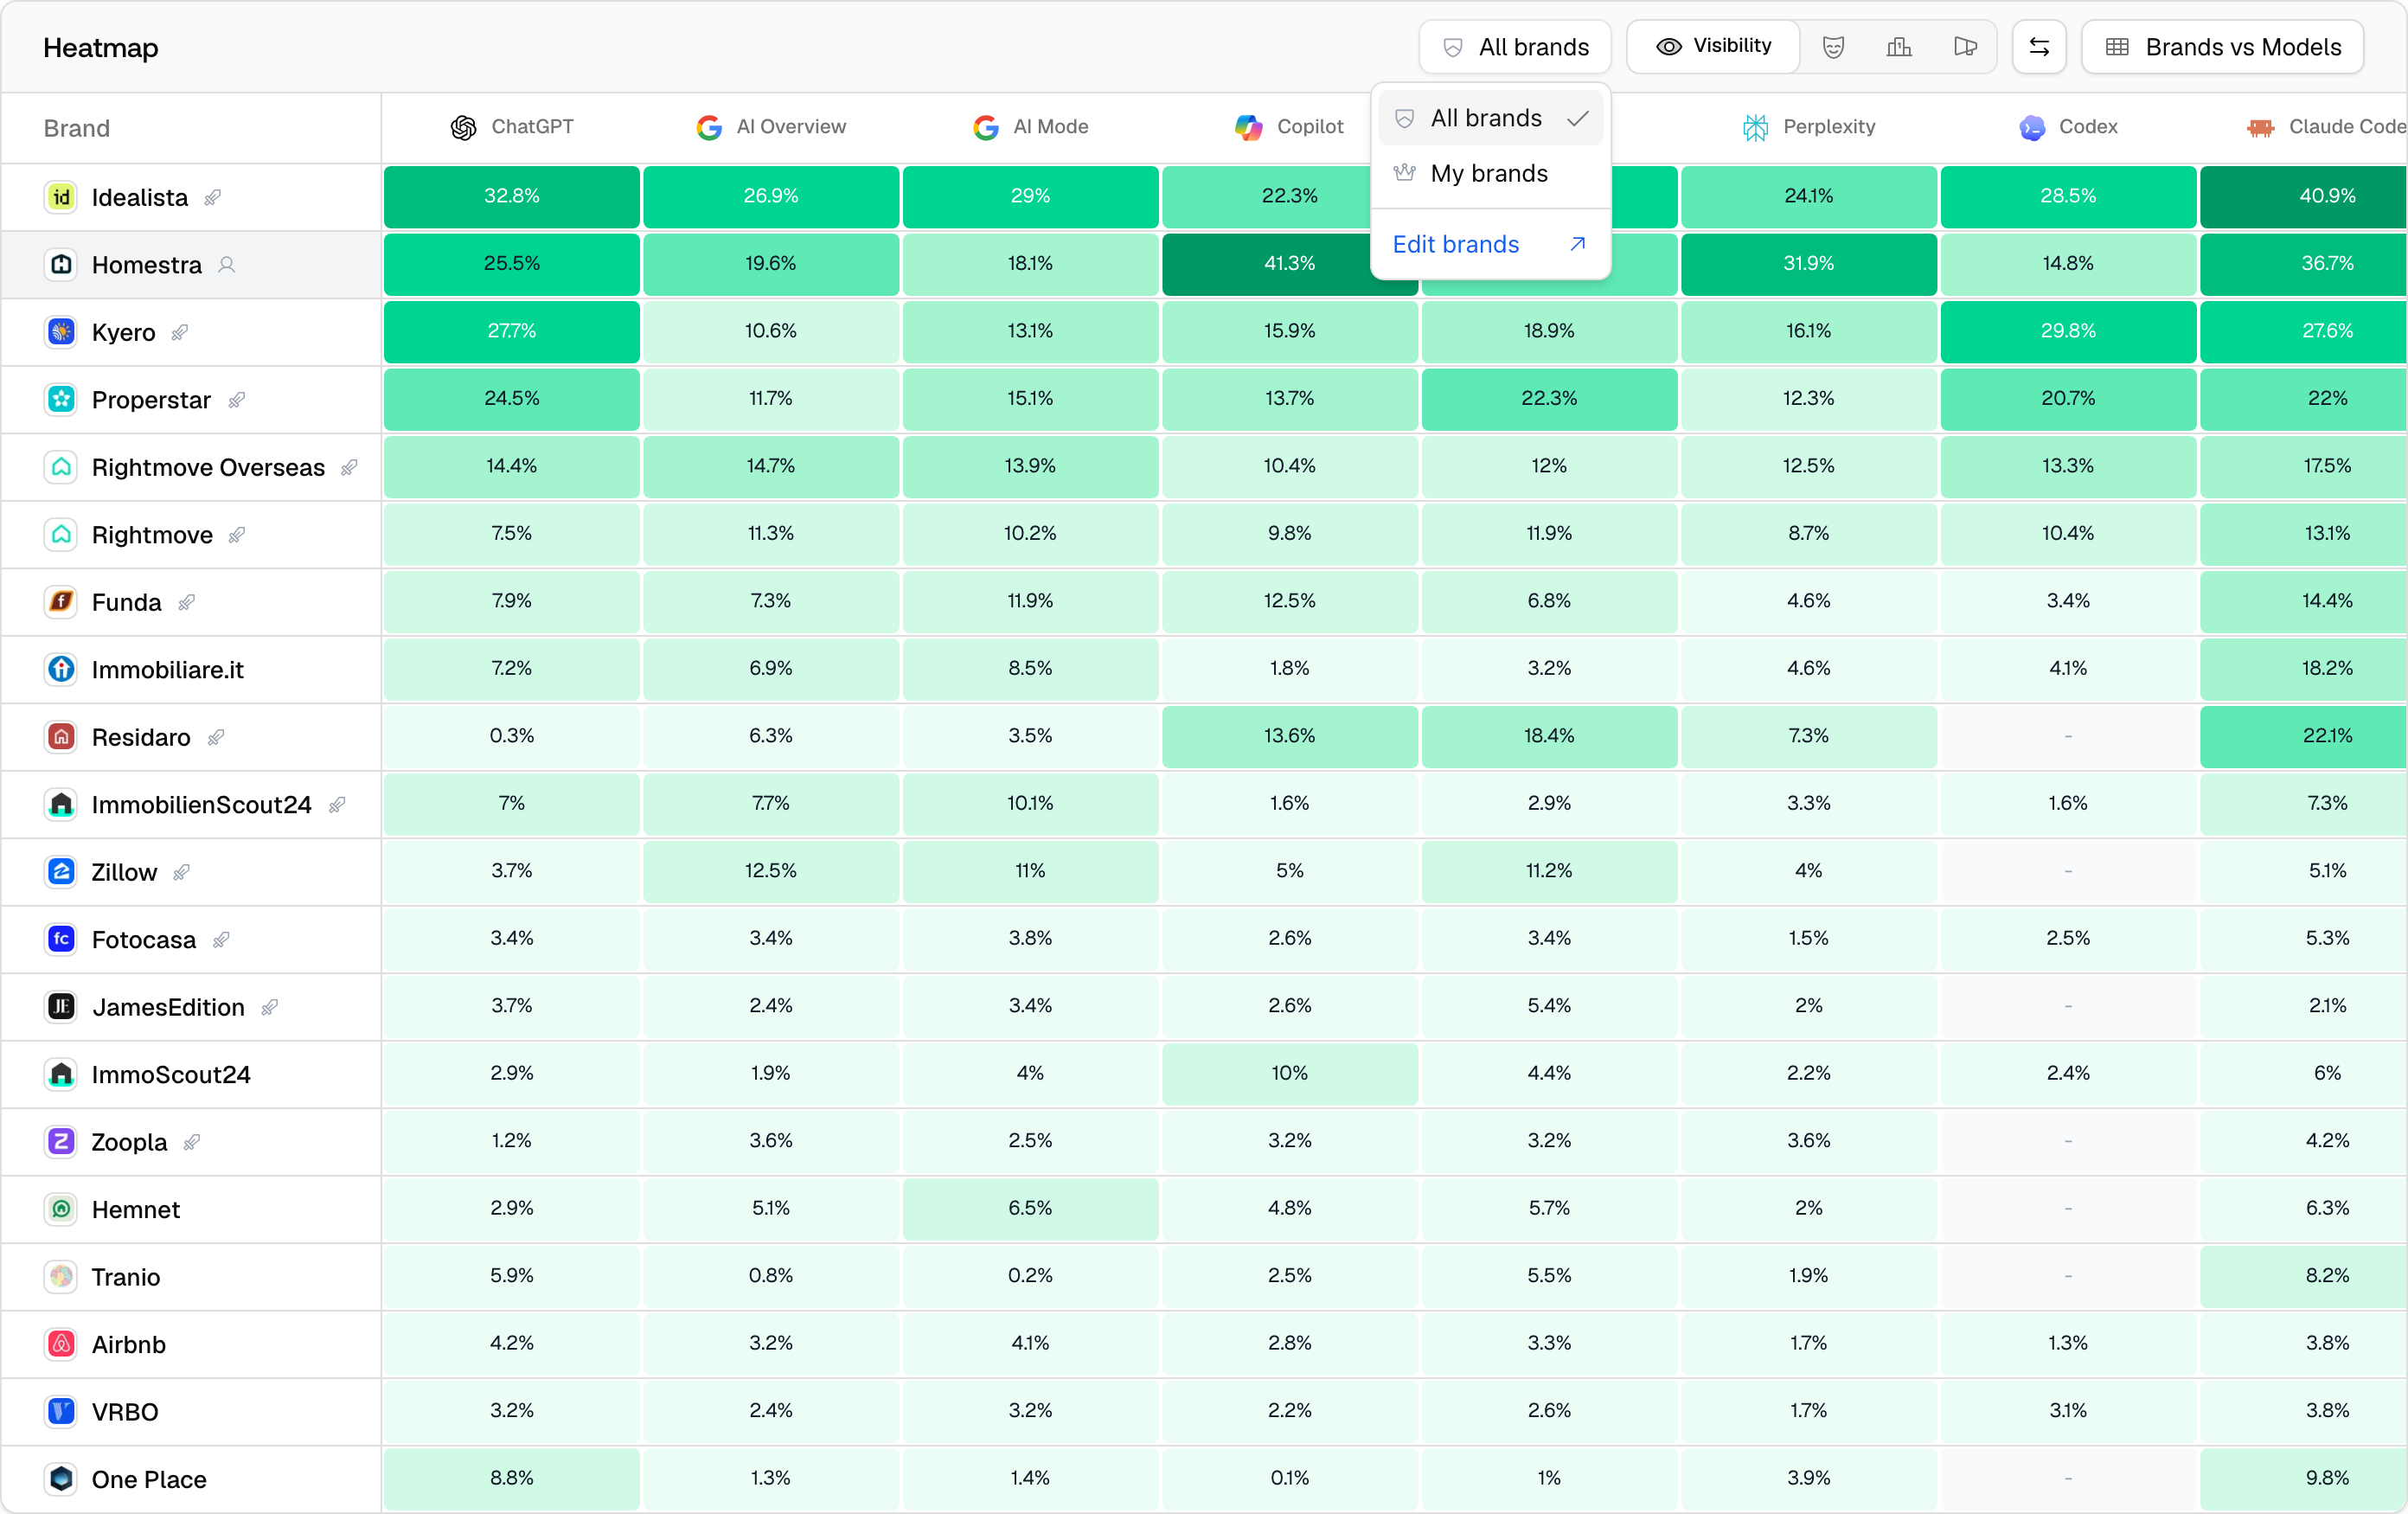Click the link icon next to Zillow
Viewport: 2408px width, 1514px height.
(181, 873)
